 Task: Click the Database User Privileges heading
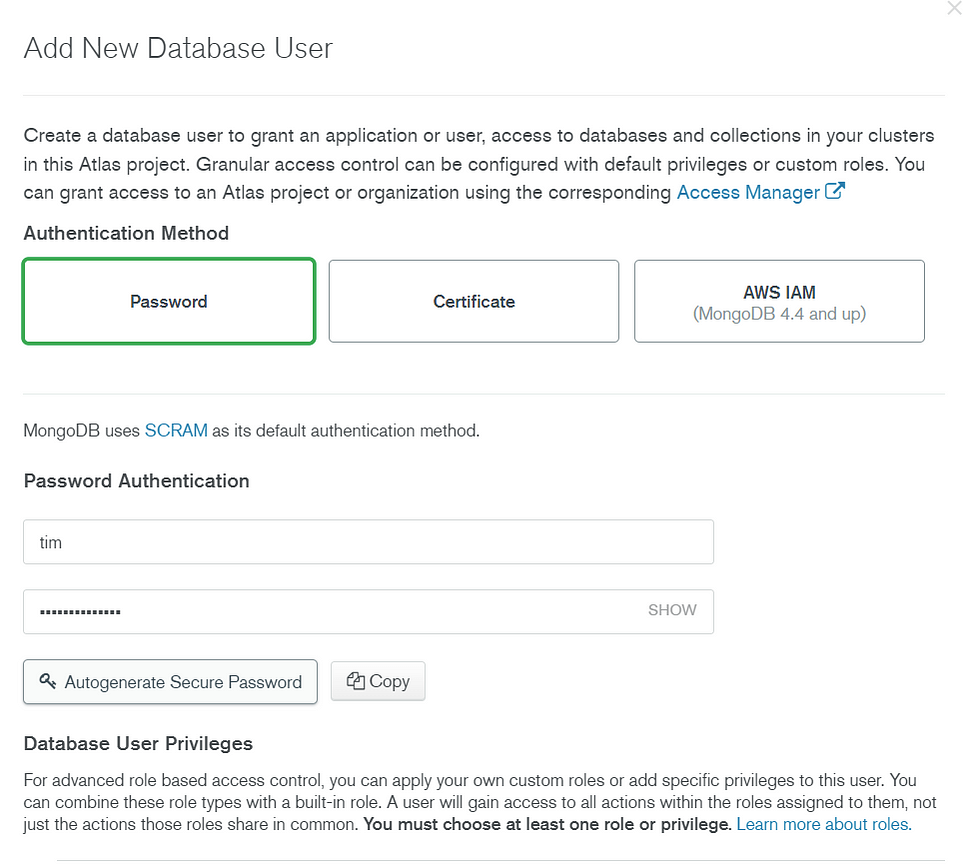pyautogui.click(x=138, y=744)
